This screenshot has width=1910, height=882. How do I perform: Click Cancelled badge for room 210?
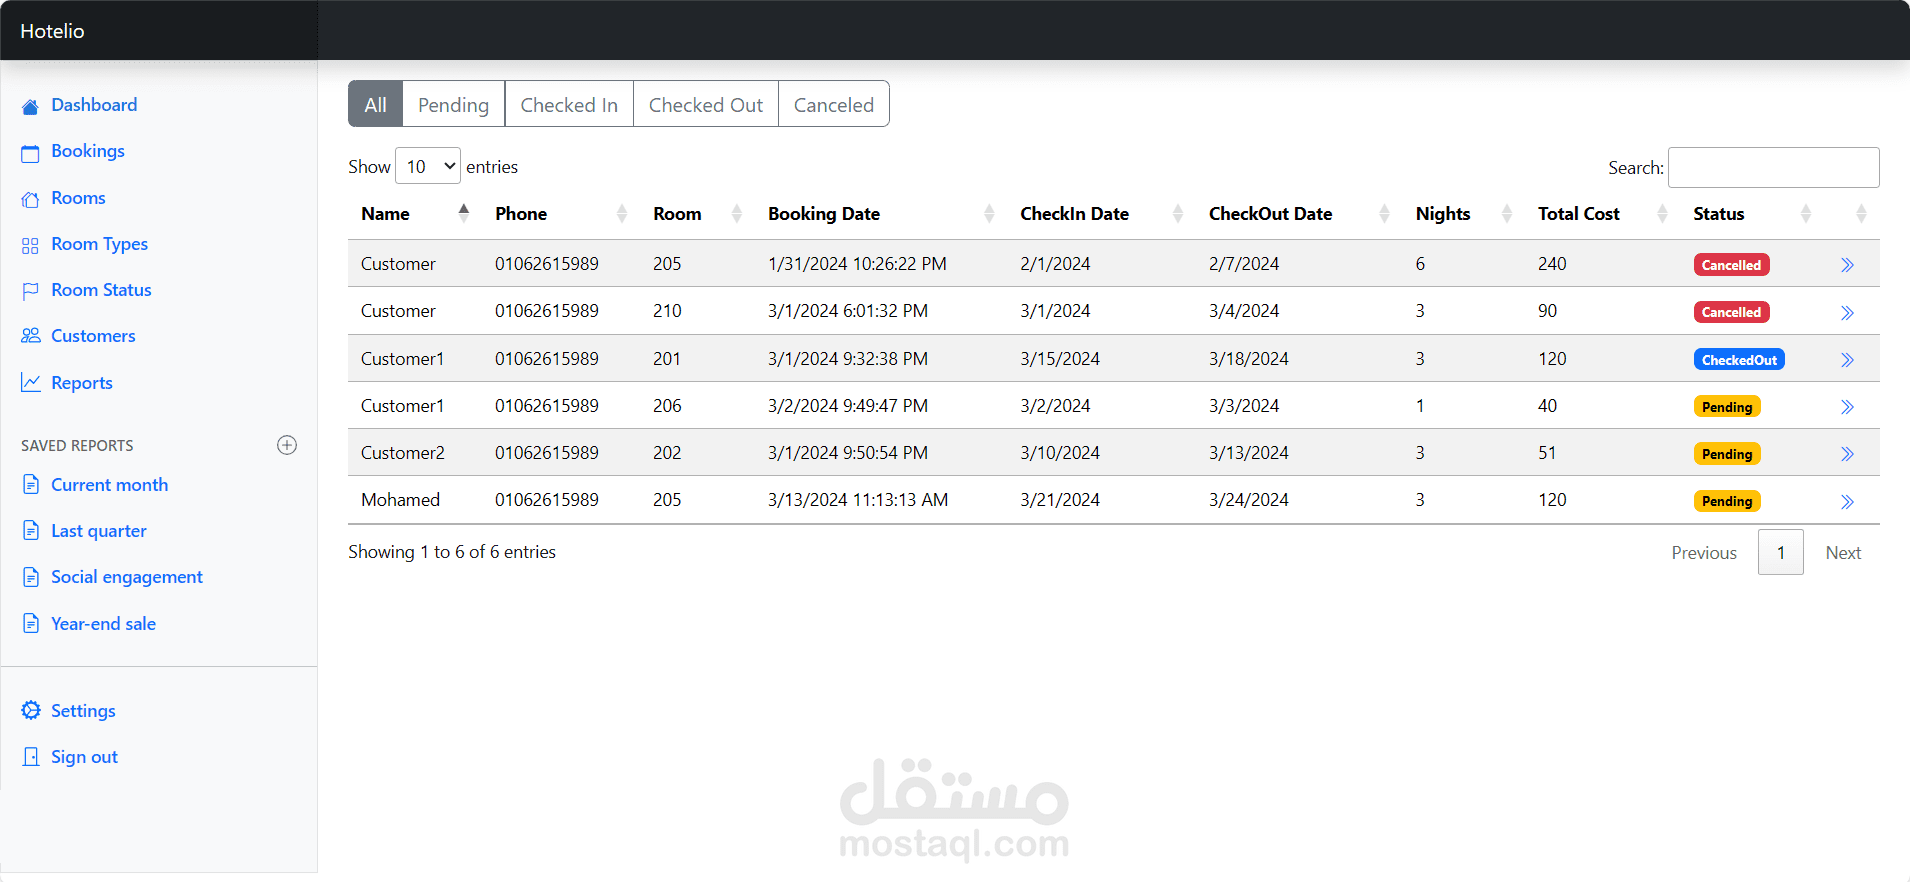(x=1731, y=312)
